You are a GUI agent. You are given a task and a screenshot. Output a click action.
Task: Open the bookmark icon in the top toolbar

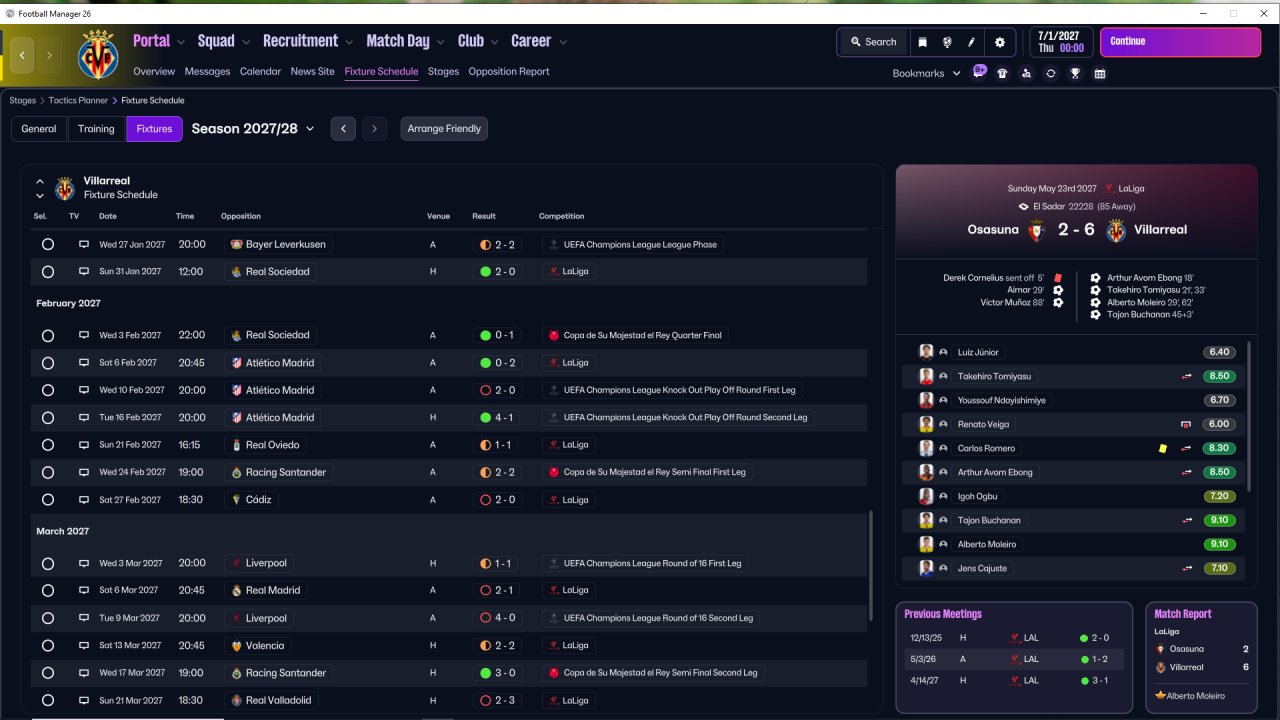tap(922, 42)
